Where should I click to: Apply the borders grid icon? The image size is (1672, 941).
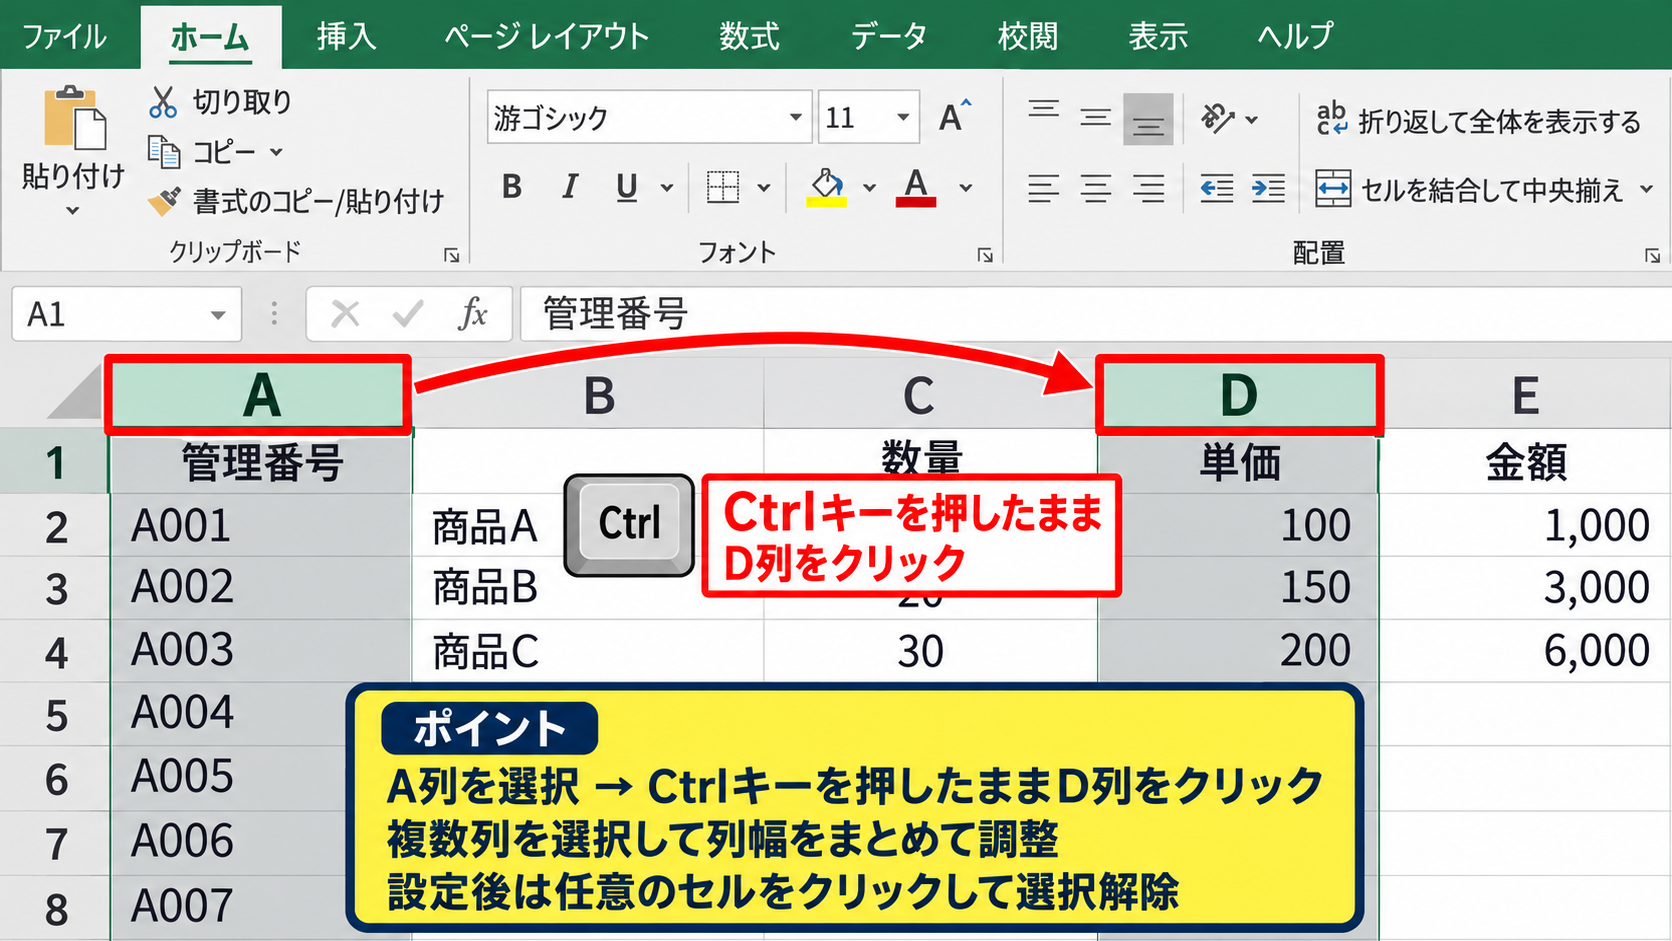(723, 187)
